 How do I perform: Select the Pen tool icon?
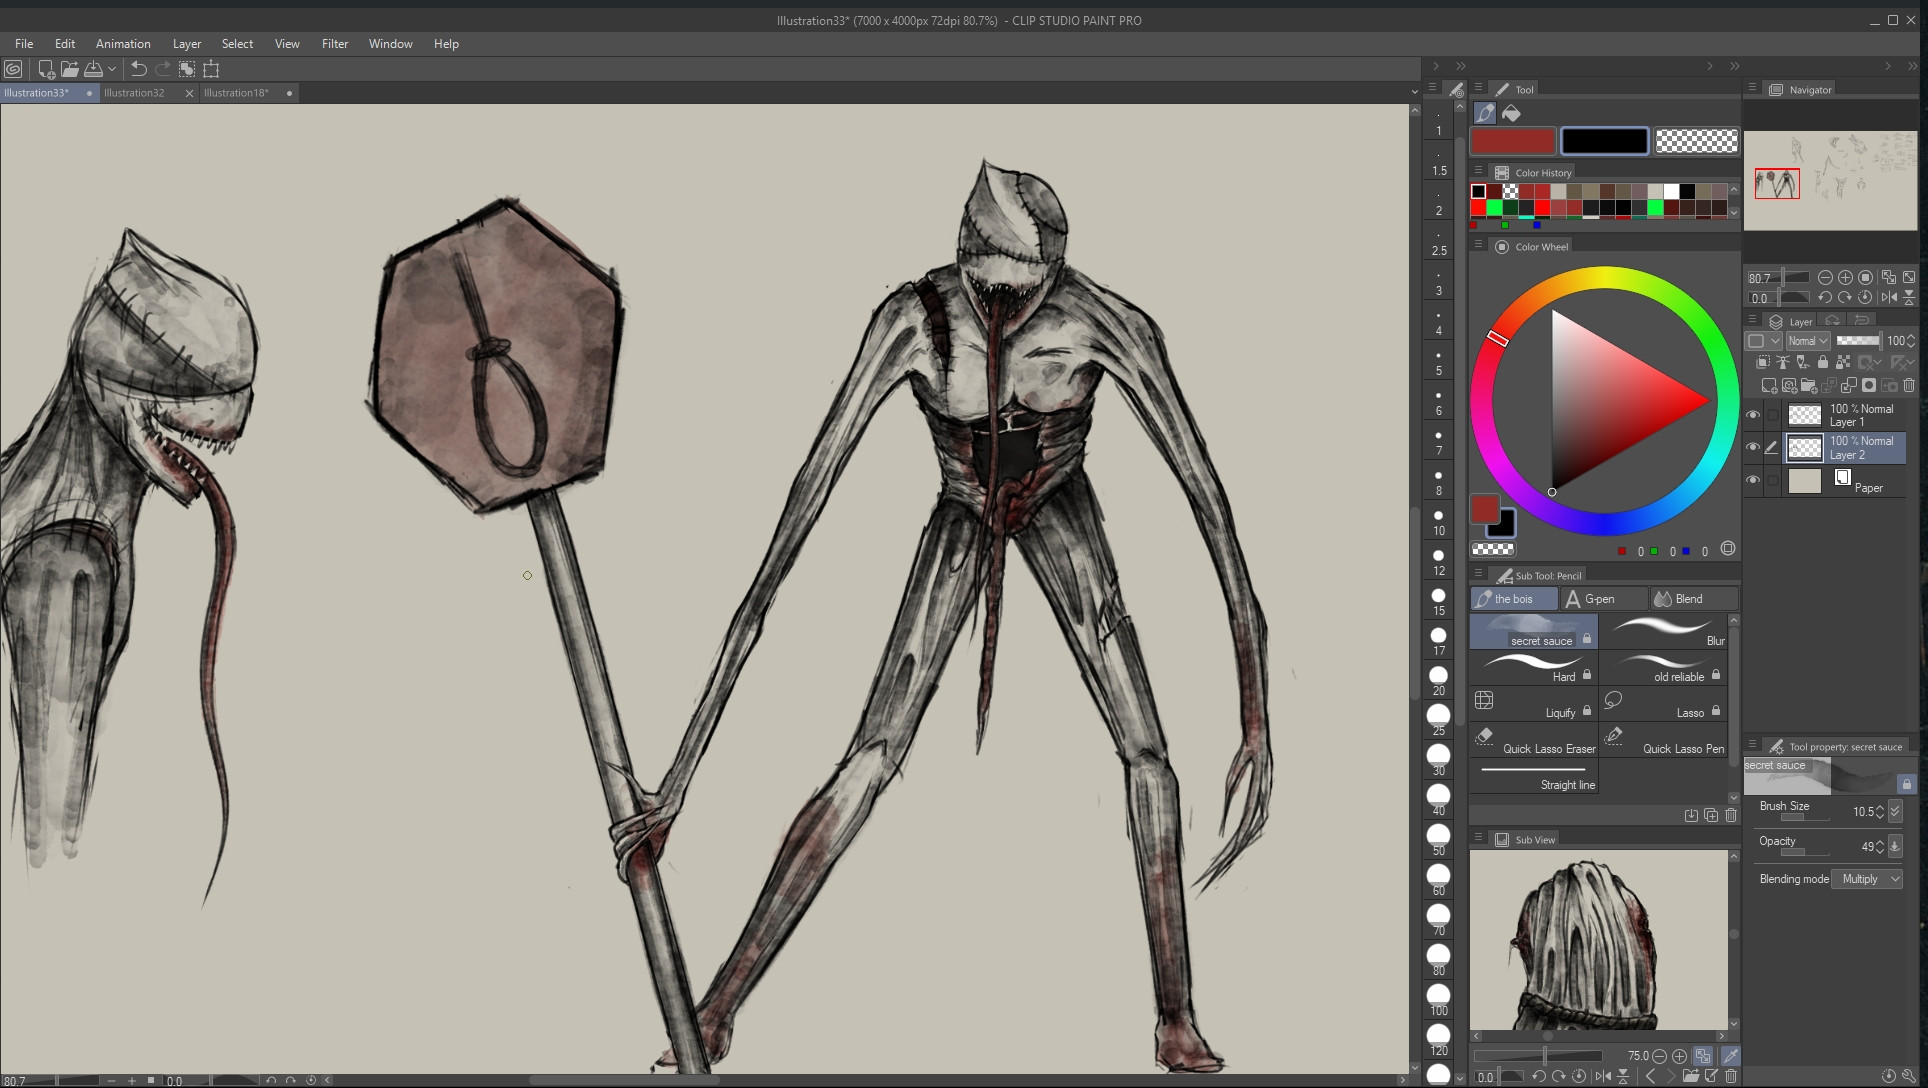[x=1485, y=113]
